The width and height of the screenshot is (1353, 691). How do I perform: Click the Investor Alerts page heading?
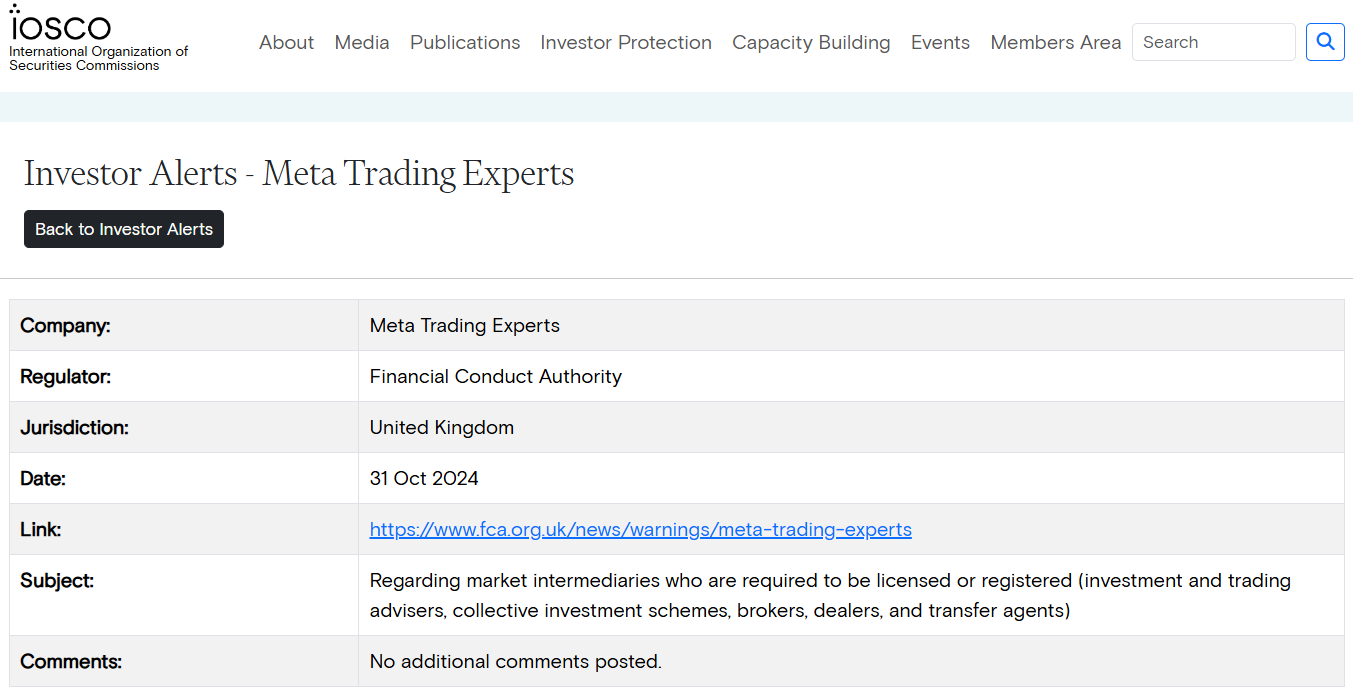(299, 173)
